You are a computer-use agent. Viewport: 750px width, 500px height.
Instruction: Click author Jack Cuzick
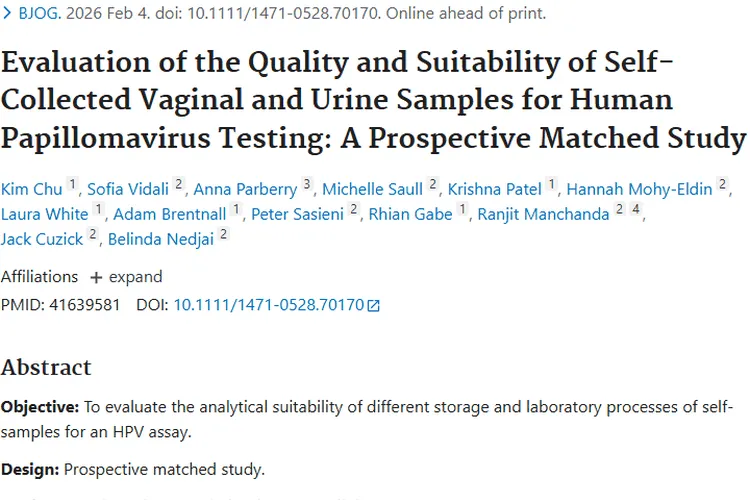42,239
